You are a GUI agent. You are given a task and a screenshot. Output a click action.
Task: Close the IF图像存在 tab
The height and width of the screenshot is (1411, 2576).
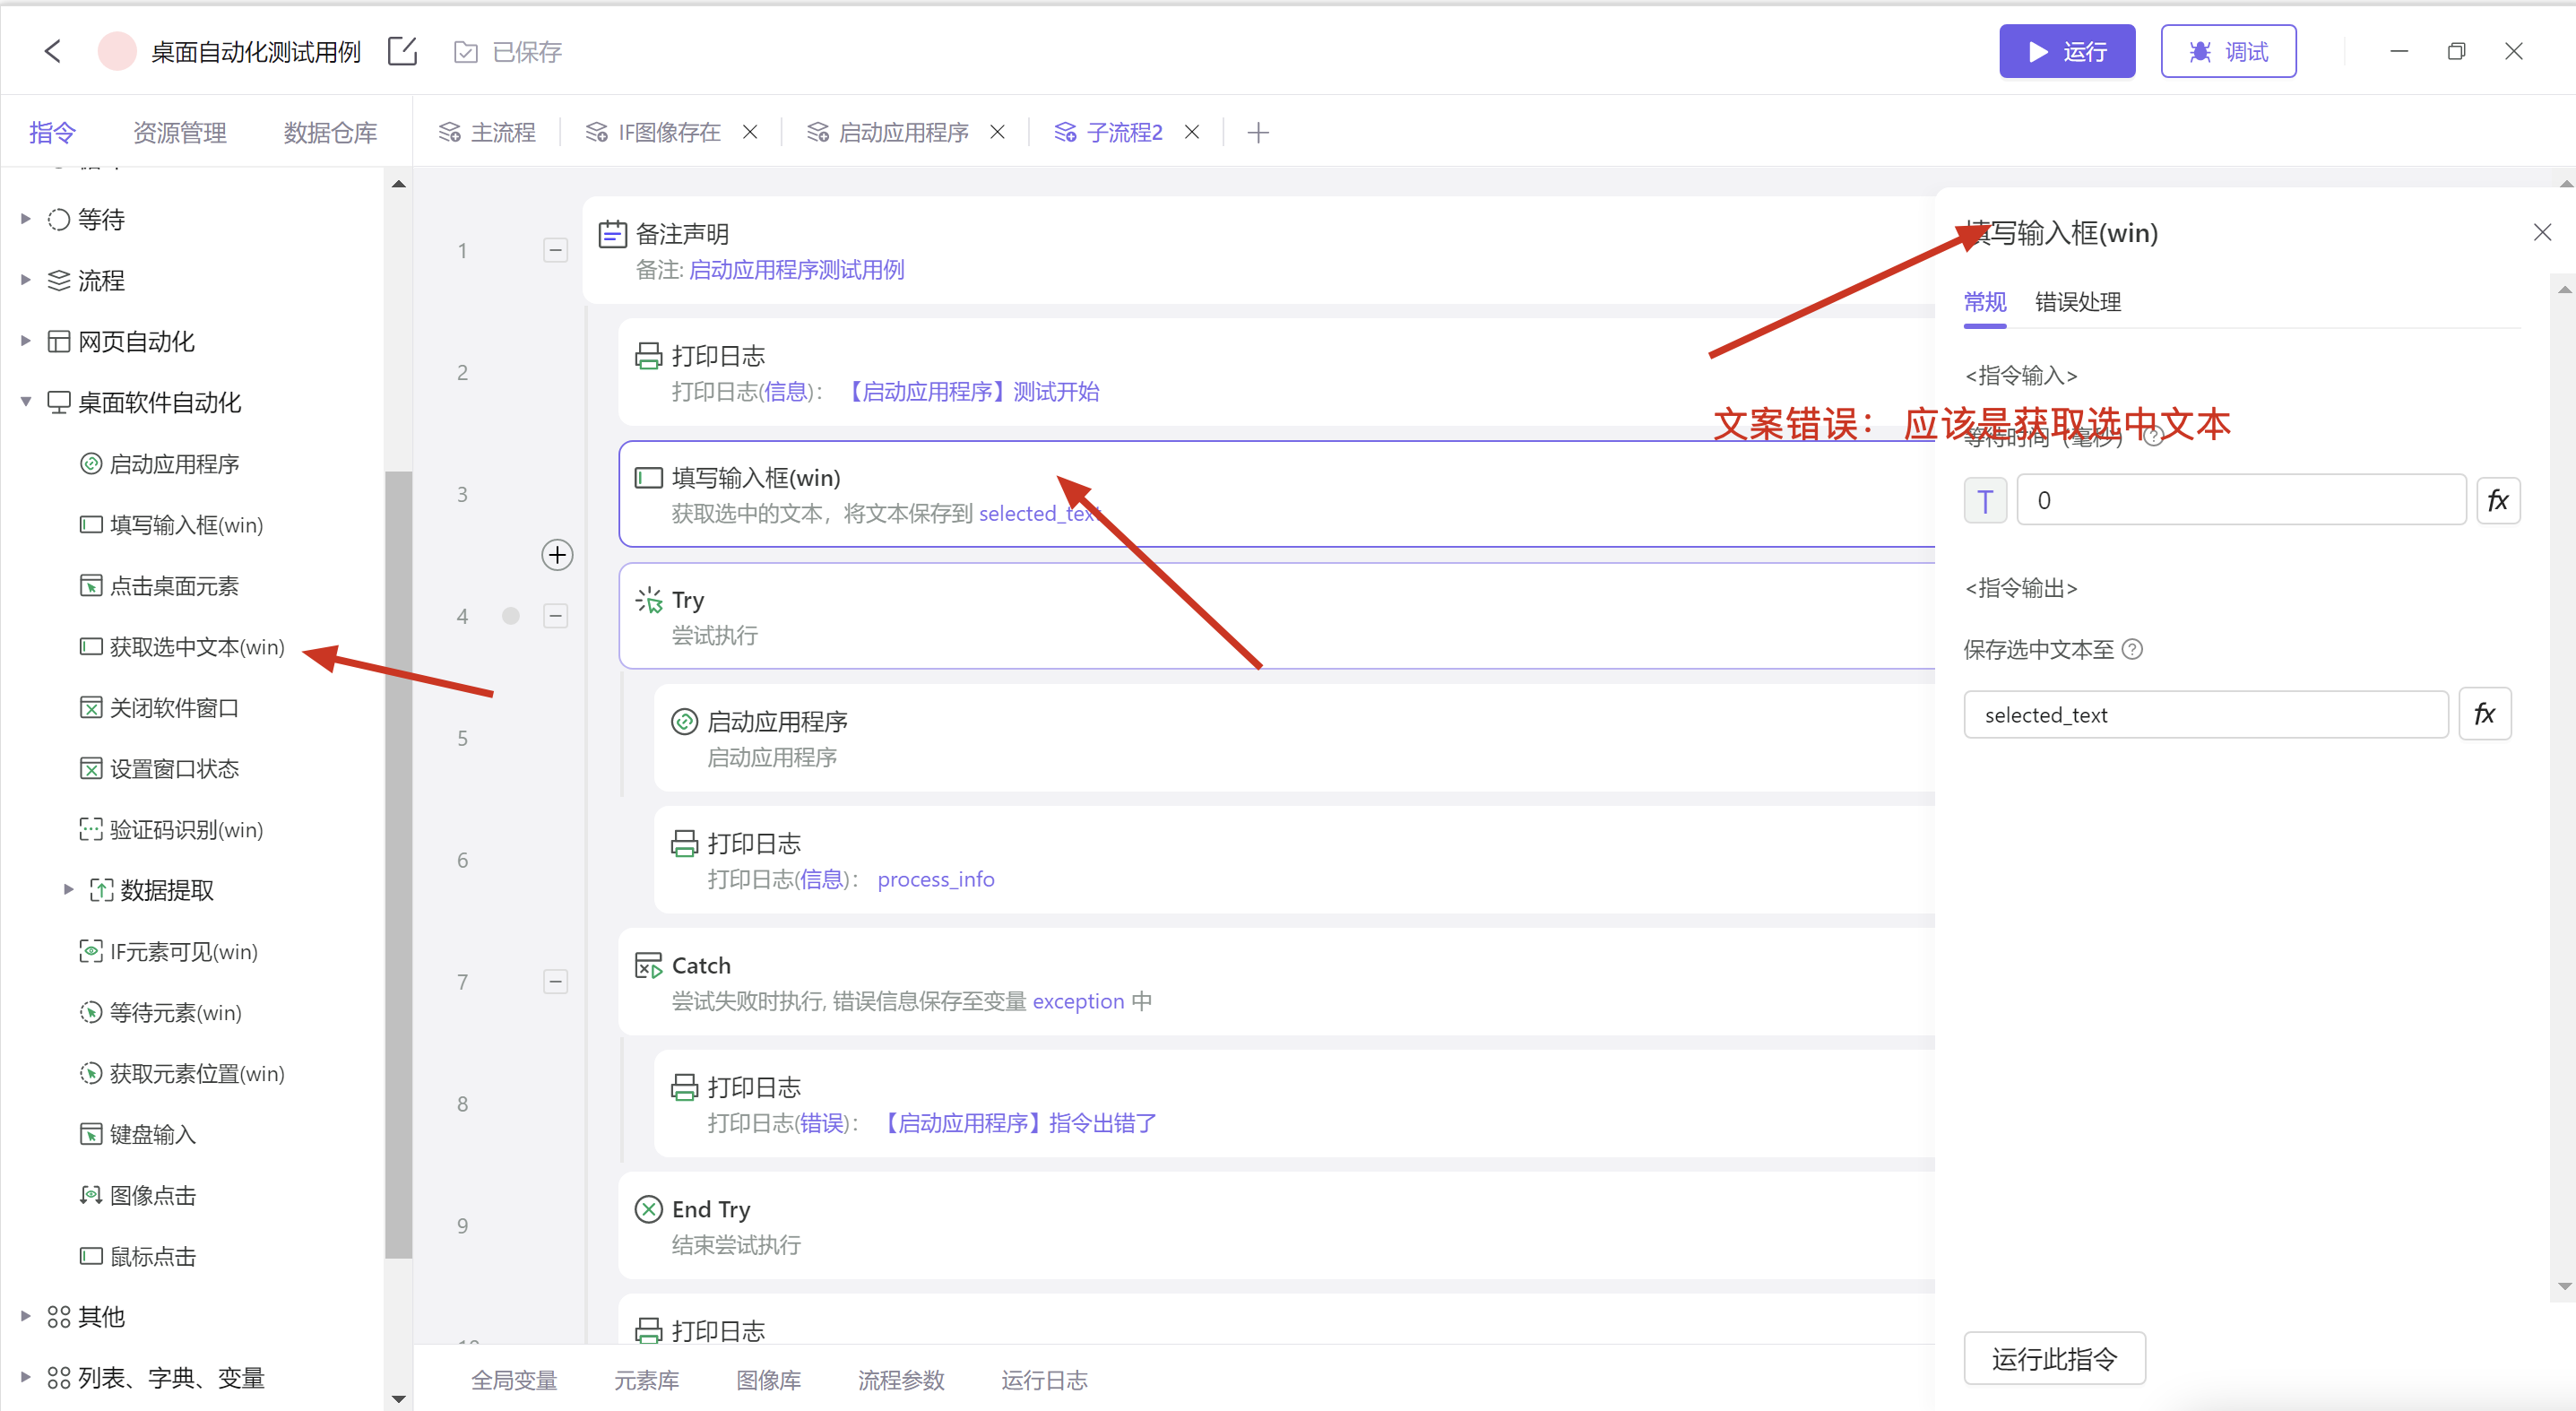(750, 132)
